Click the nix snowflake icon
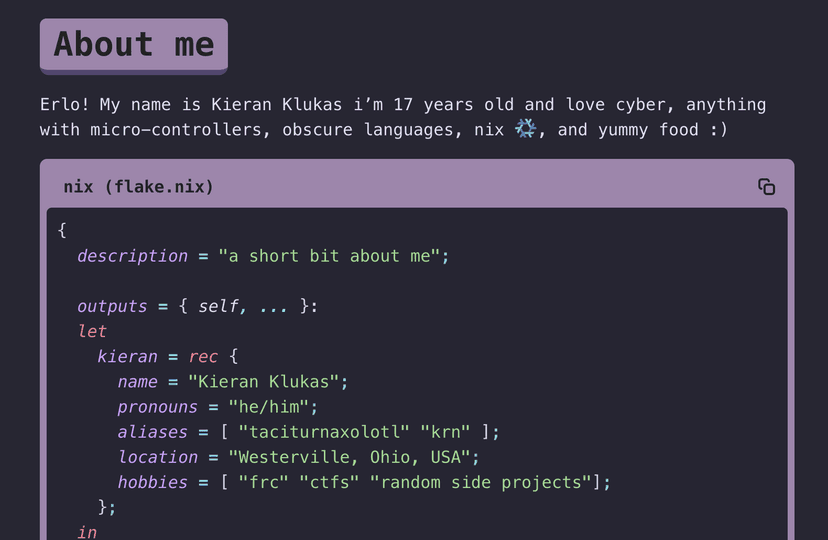Viewport: 828px width, 540px height. coord(526,129)
